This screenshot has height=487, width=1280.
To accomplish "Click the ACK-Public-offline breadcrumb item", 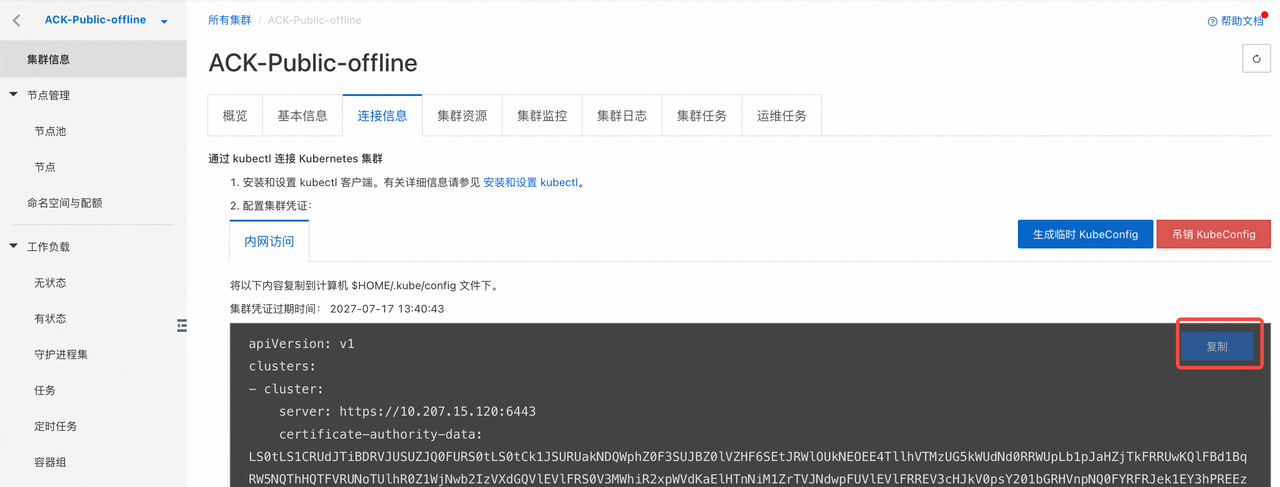I will click(x=315, y=20).
